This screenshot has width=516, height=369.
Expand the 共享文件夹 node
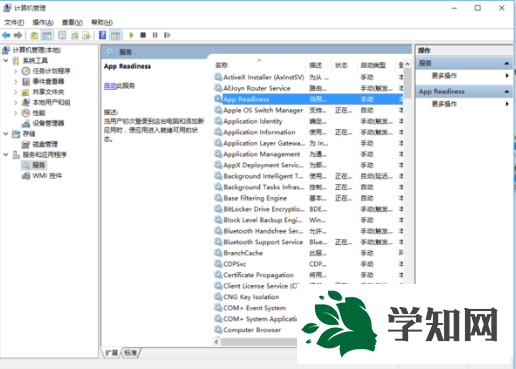coord(16,92)
